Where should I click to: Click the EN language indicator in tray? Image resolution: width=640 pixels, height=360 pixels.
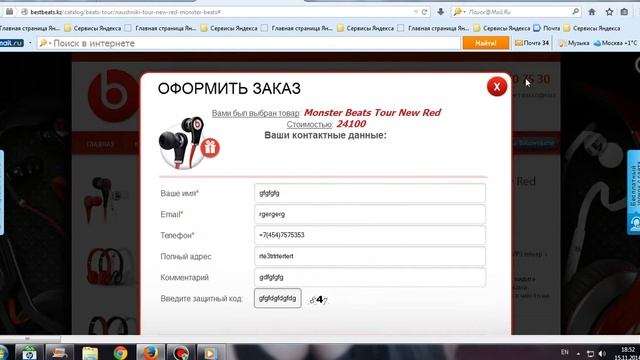[564, 352]
